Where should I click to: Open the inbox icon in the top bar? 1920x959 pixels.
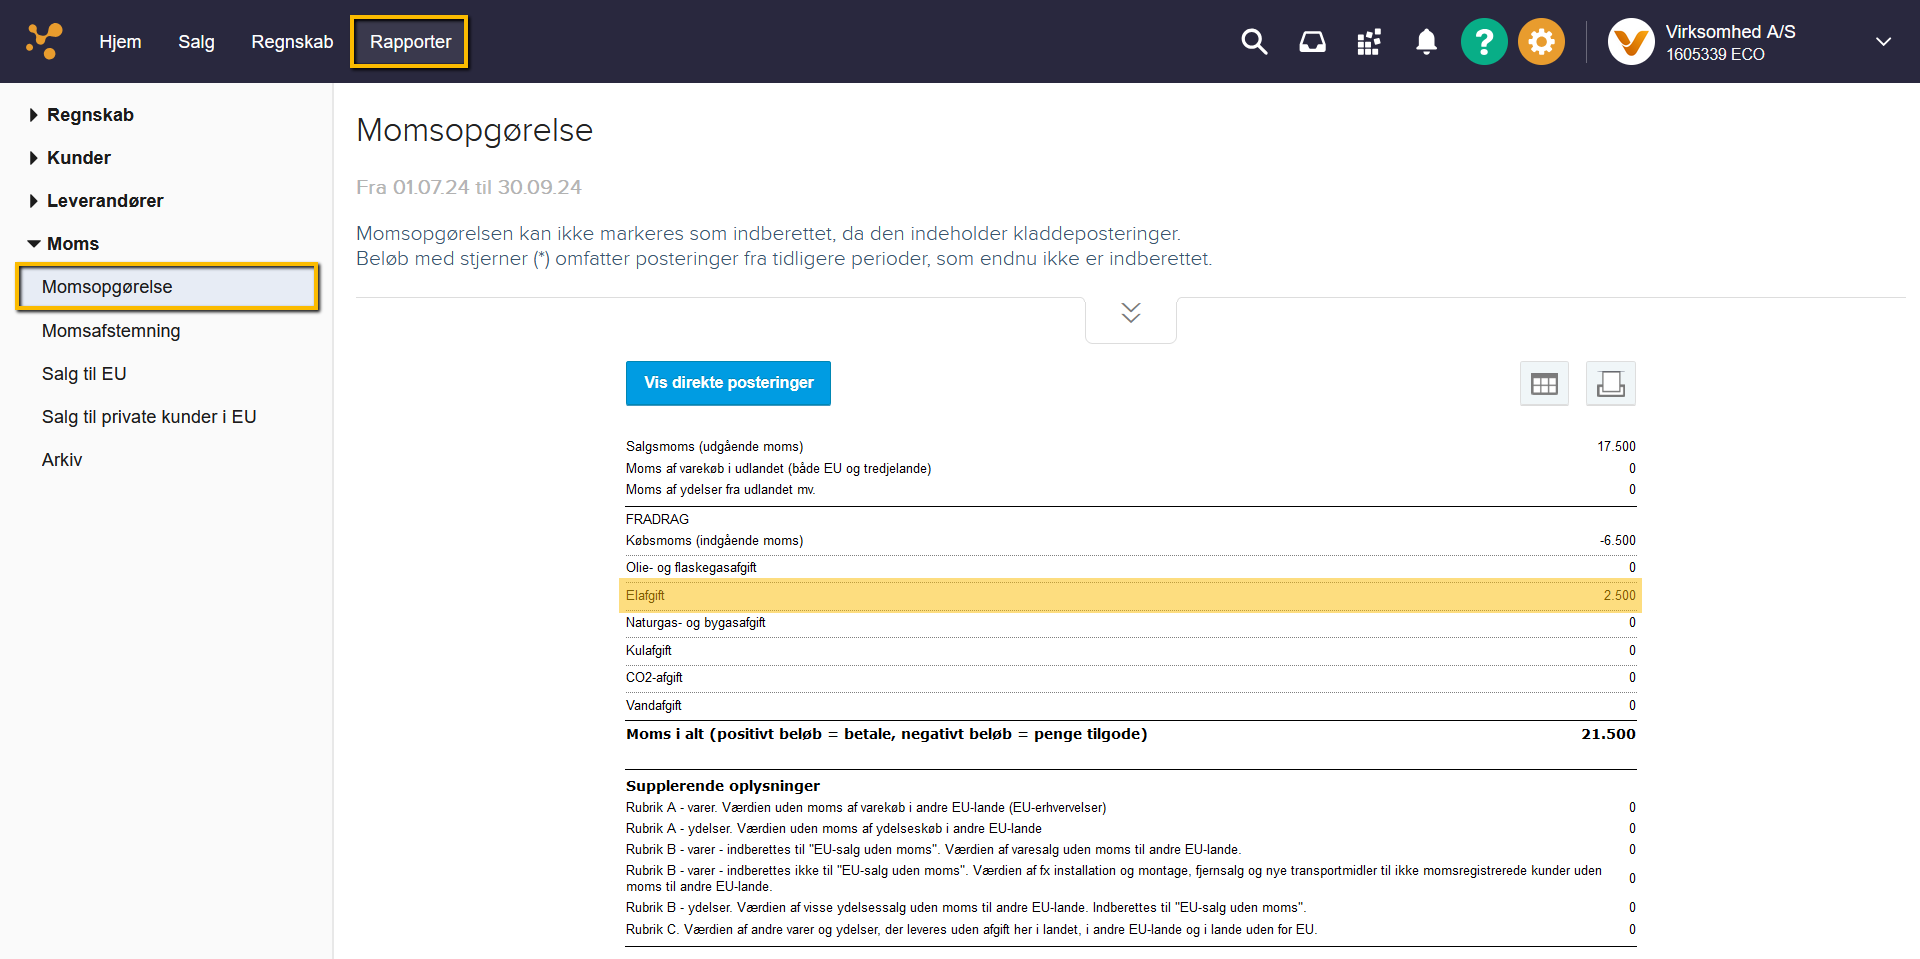click(1312, 42)
